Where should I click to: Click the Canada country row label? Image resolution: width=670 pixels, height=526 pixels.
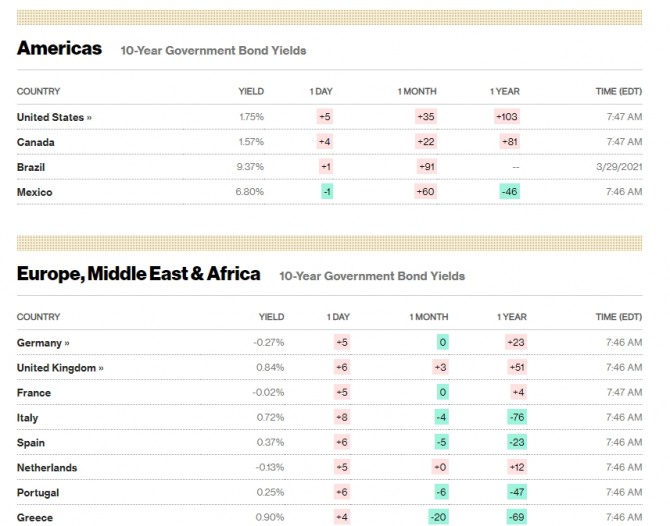36,142
